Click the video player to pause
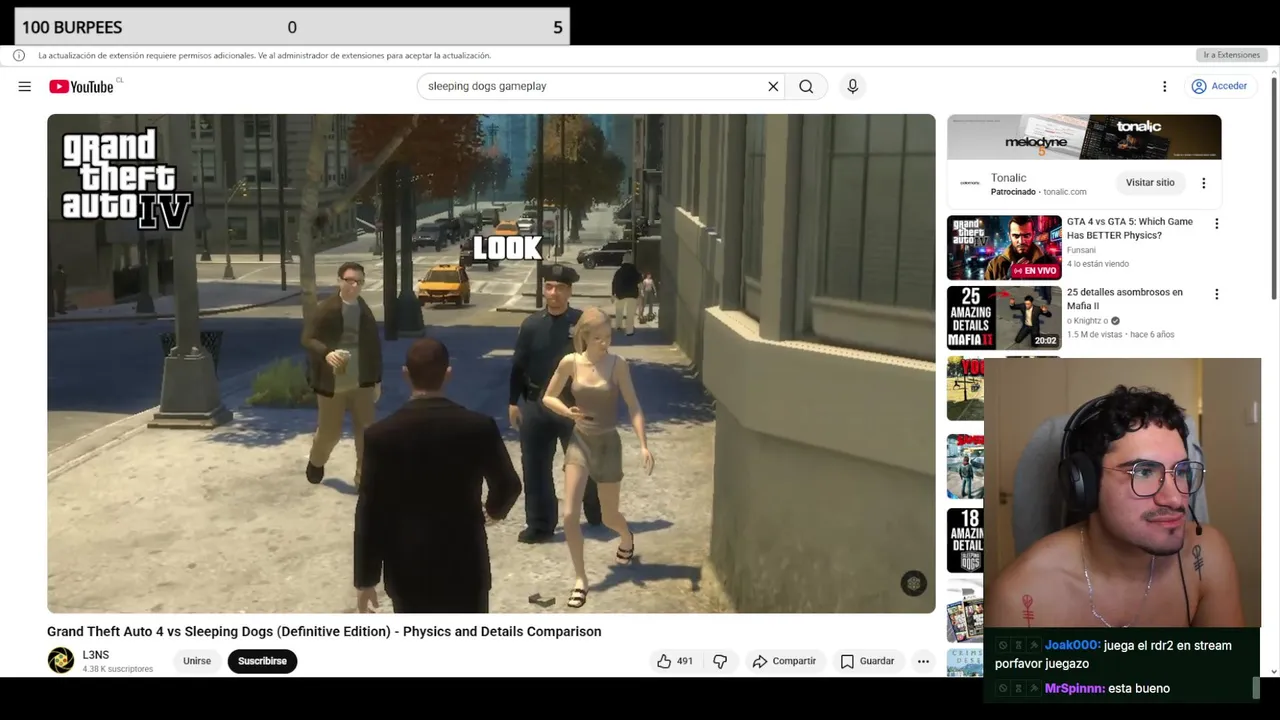Viewport: 1280px width, 720px height. tap(491, 363)
